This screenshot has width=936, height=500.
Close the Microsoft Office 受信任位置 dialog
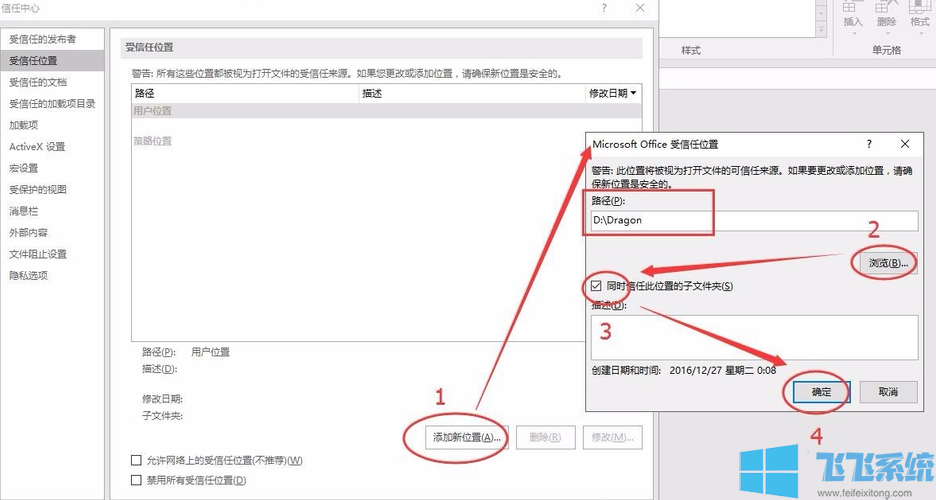(x=905, y=144)
